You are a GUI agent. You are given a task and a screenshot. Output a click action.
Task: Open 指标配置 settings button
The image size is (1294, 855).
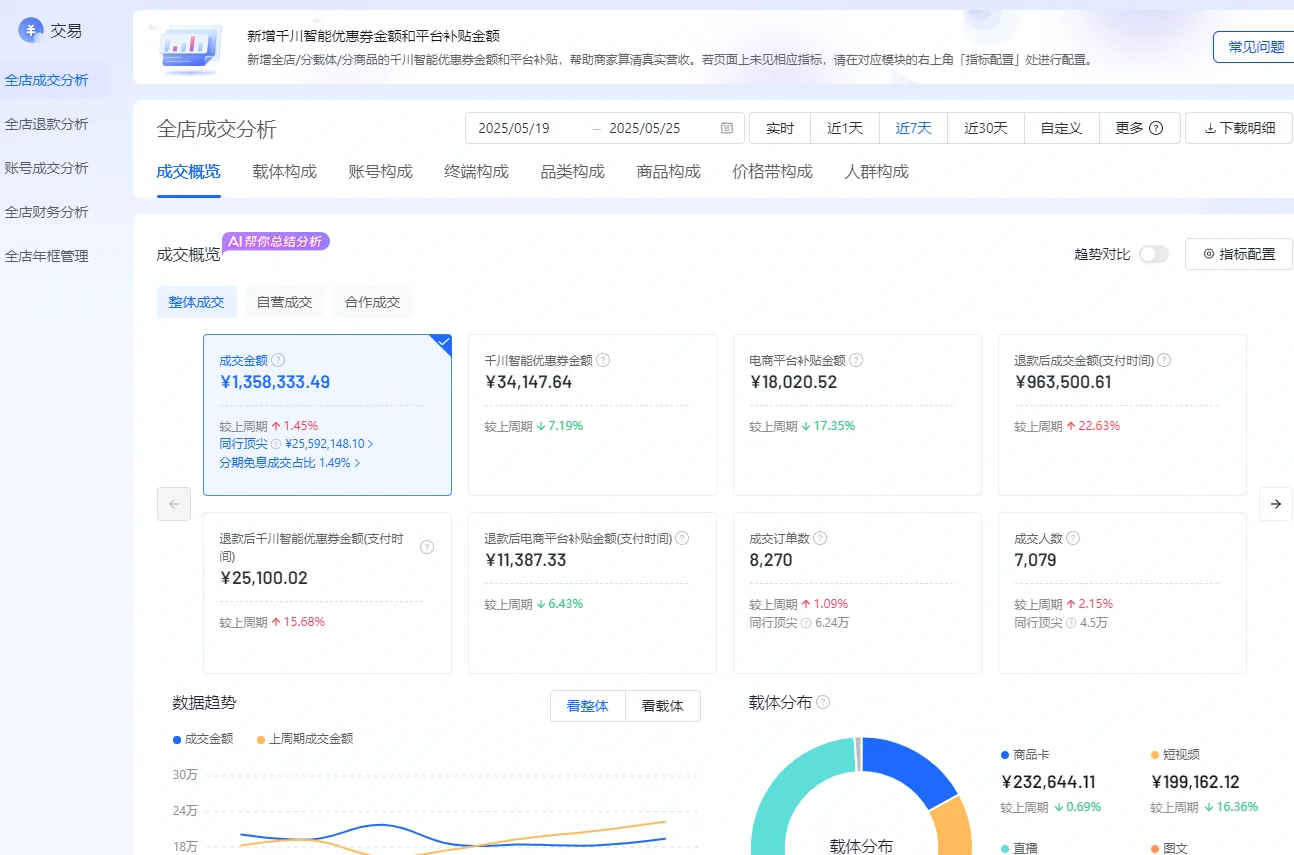click(x=1239, y=254)
